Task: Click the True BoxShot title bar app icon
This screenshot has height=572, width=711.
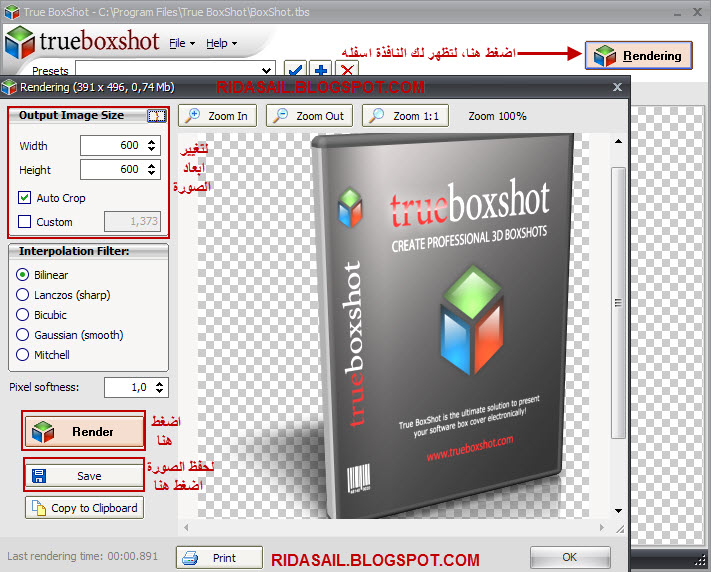Action: 12,12
